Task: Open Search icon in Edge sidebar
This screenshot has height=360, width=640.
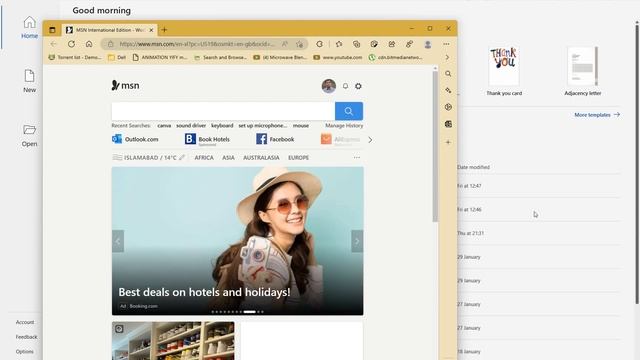Action: click(x=448, y=74)
